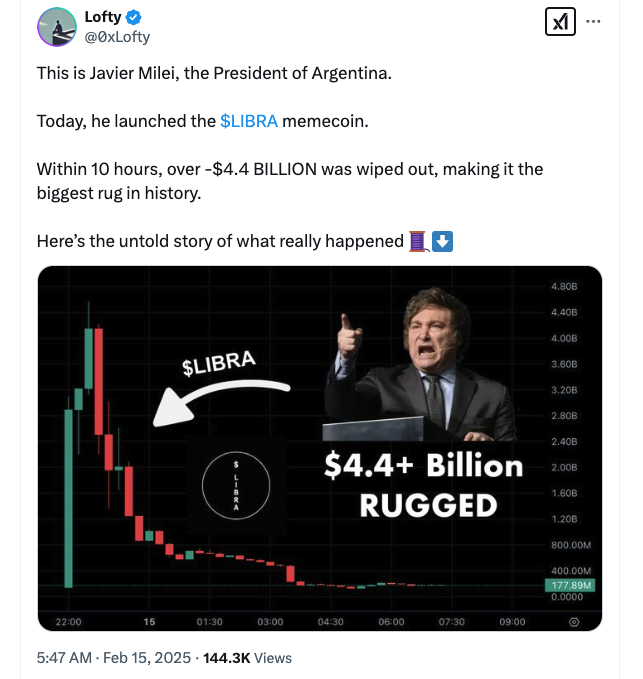Click the circular LIBRA coin logo
Image resolution: width=643 pixels, height=679 pixels.
(236, 484)
